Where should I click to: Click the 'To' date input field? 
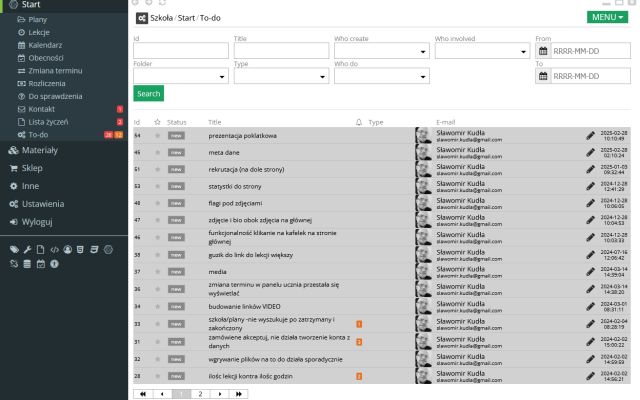pyautogui.click(x=590, y=76)
